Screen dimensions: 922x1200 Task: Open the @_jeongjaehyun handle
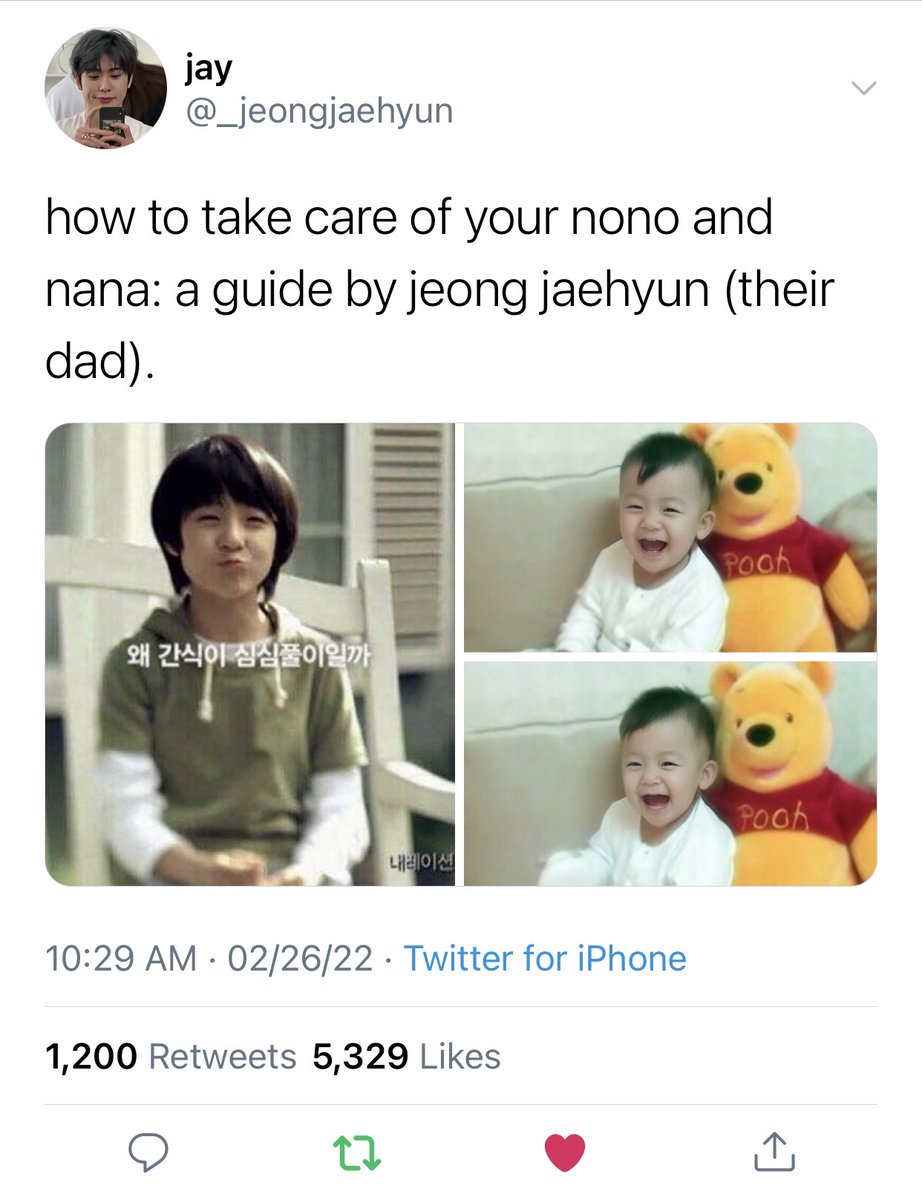click(x=319, y=111)
